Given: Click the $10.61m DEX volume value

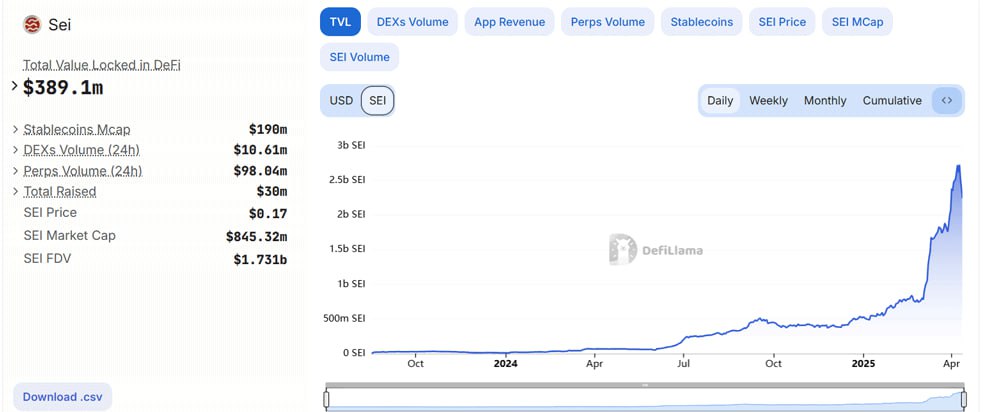Looking at the screenshot, I should tap(260, 151).
